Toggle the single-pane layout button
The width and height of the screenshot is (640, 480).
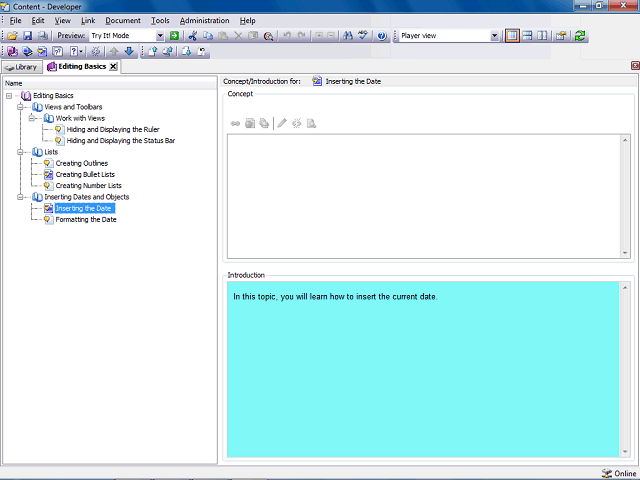(x=512, y=36)
